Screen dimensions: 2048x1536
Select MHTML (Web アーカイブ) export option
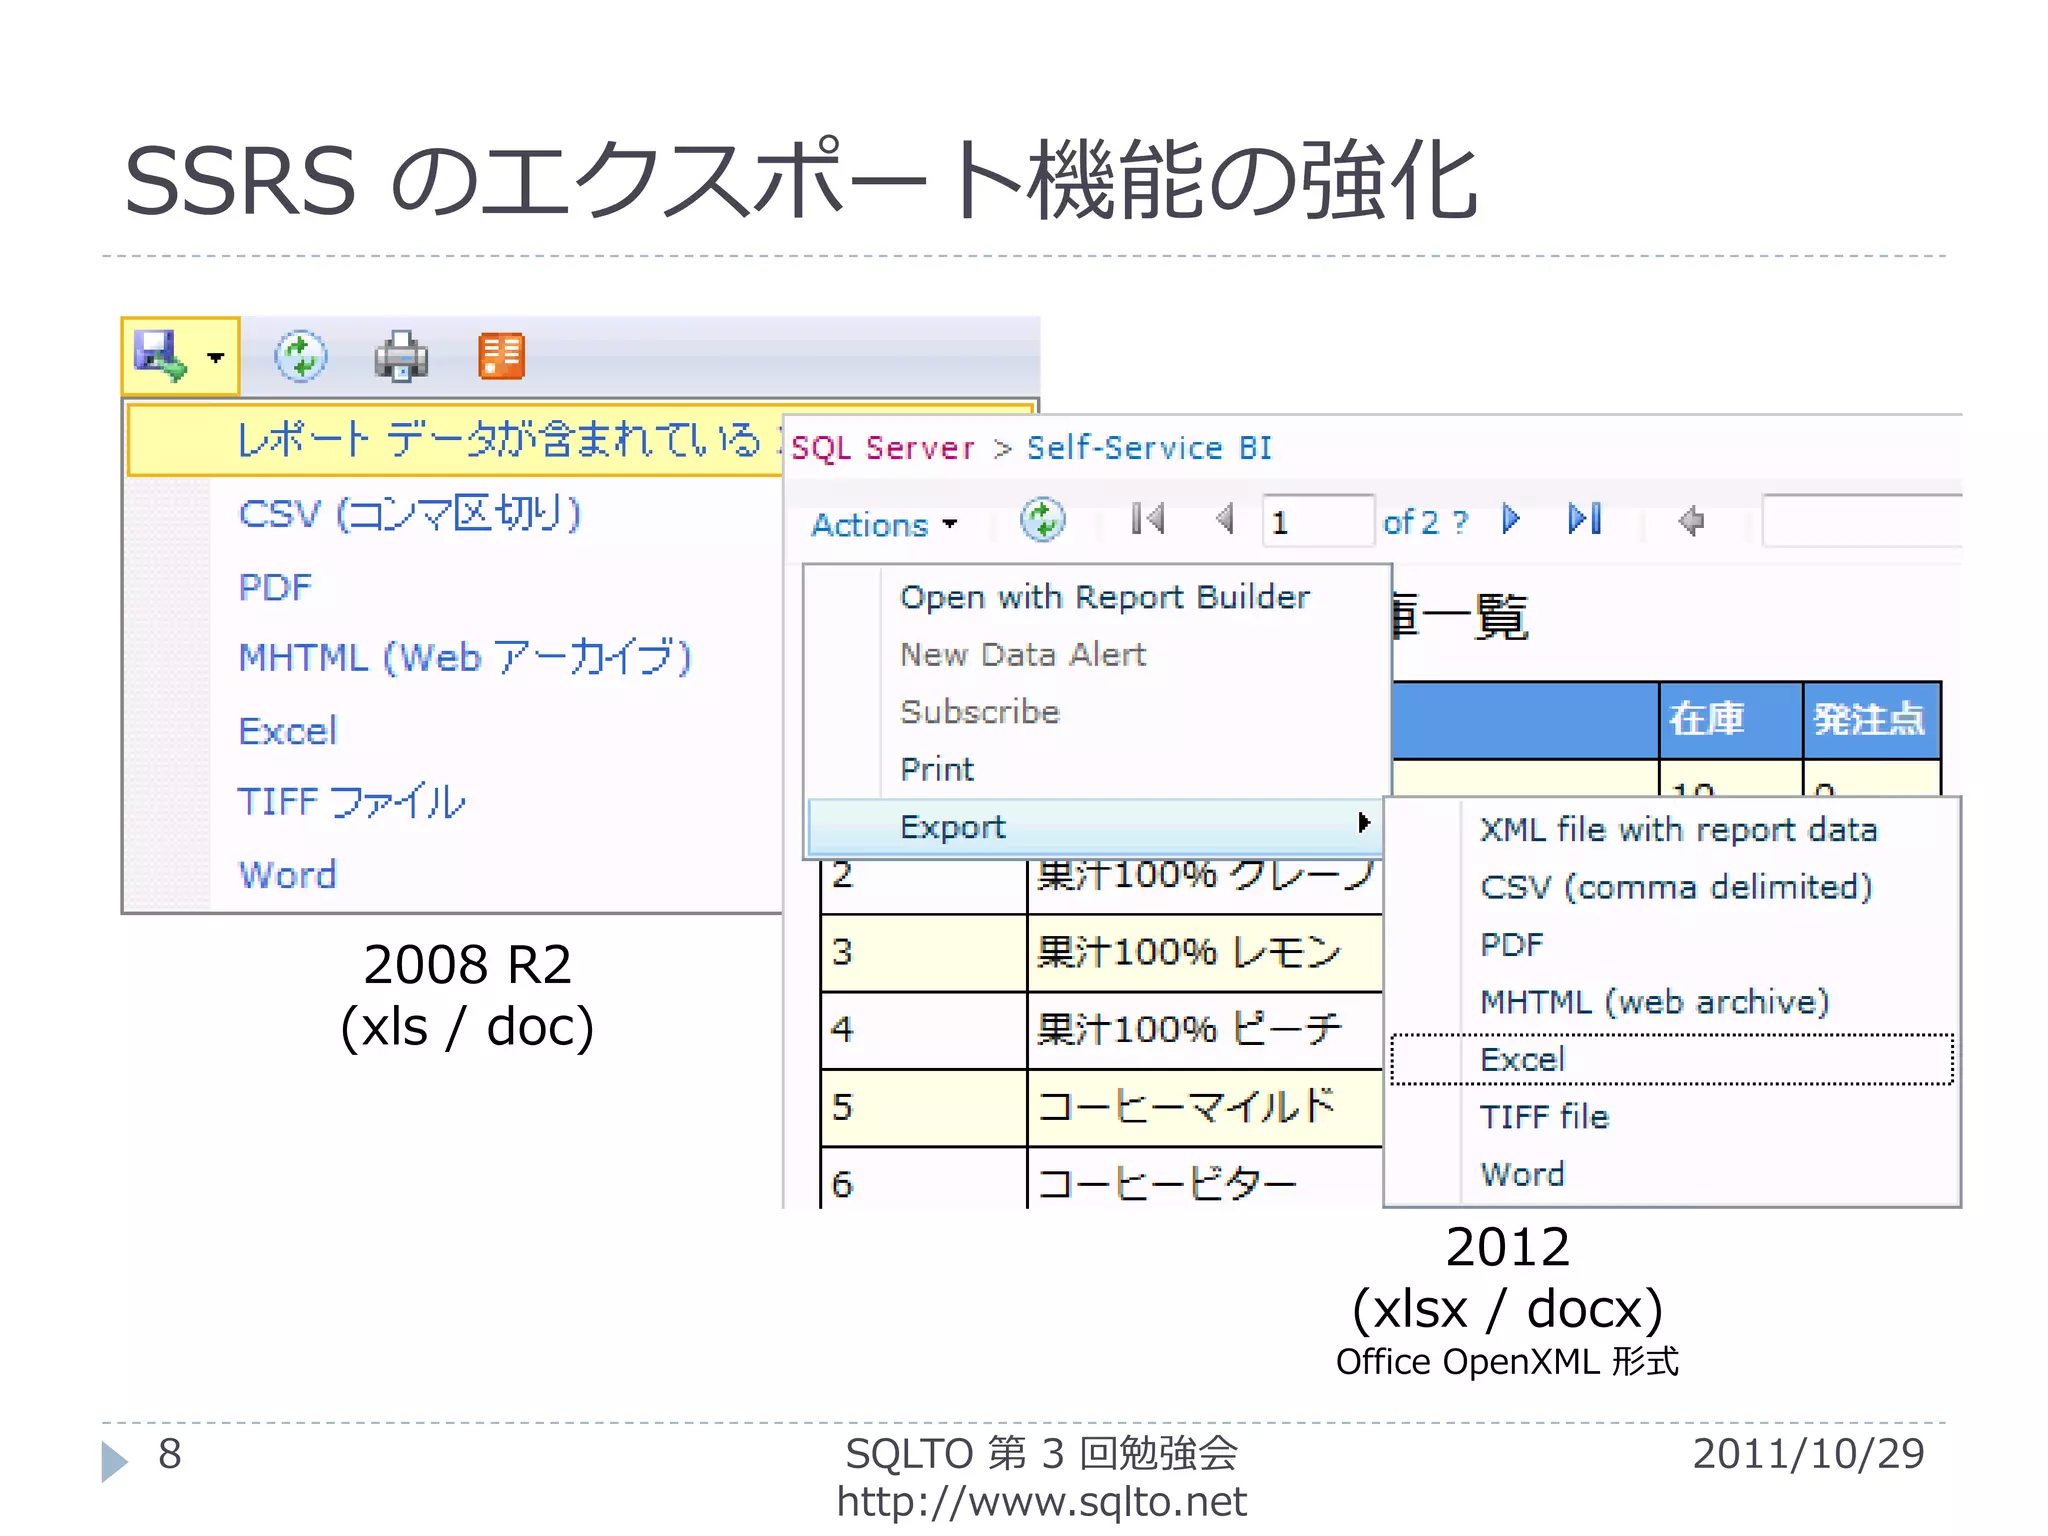click(x=465, y=658)
